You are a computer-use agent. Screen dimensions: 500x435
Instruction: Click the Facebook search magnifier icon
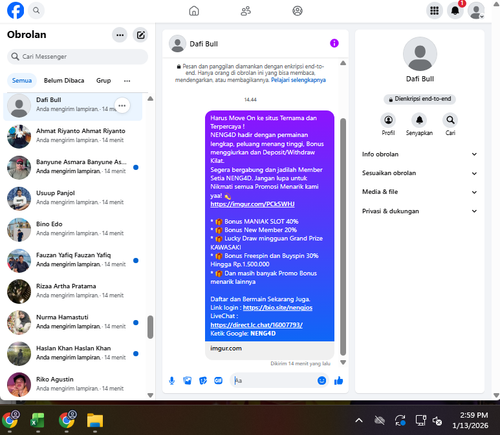click(36, 10)
